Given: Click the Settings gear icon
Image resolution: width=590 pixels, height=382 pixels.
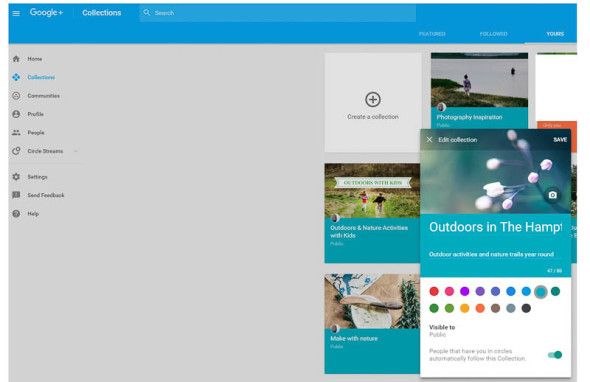Looking at the screenshot, I should pos(16,177).
